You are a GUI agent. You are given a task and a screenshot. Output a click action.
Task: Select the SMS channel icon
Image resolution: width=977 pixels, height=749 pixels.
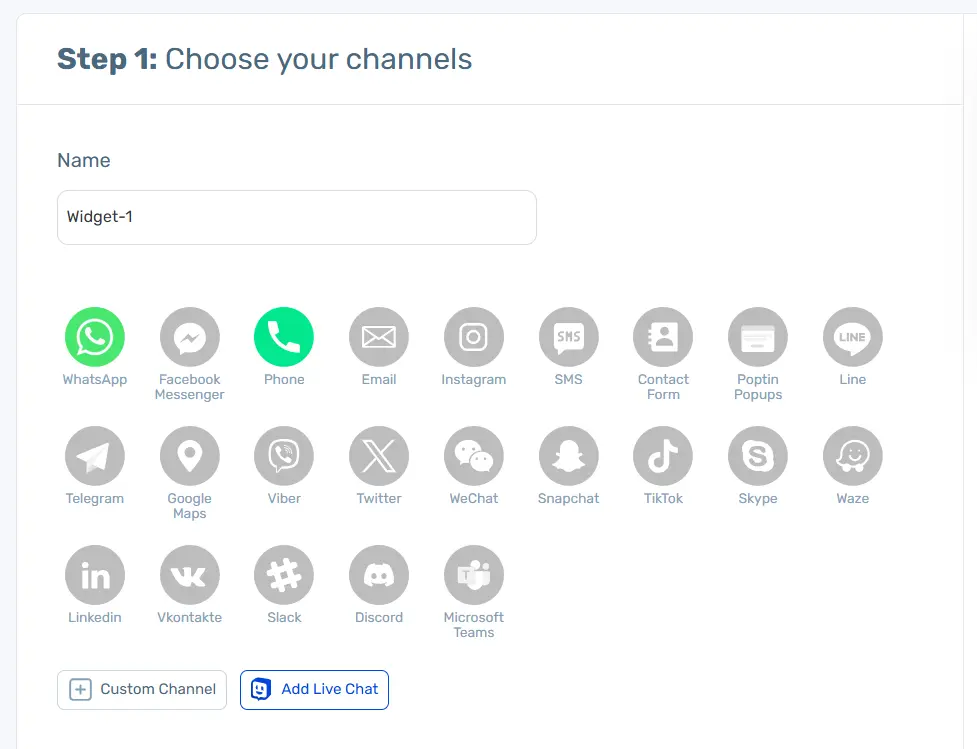point(568,337)
